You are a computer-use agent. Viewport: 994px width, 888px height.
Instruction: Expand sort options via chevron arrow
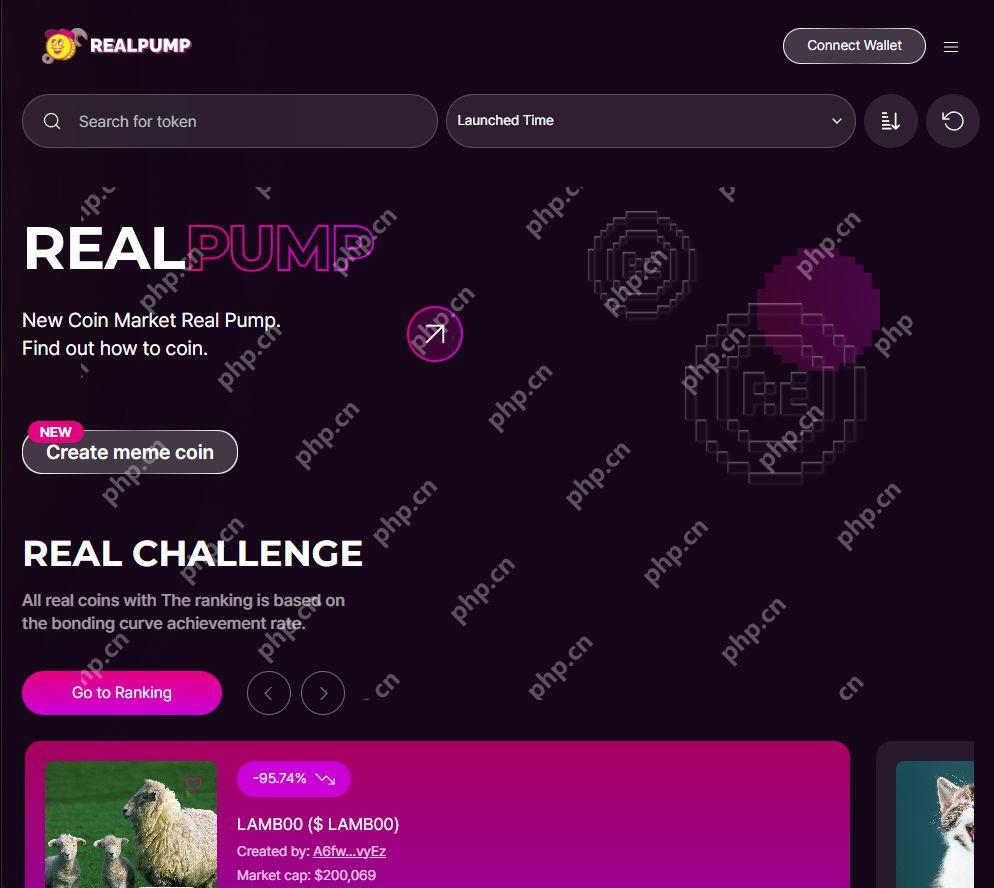pos(837,121)
